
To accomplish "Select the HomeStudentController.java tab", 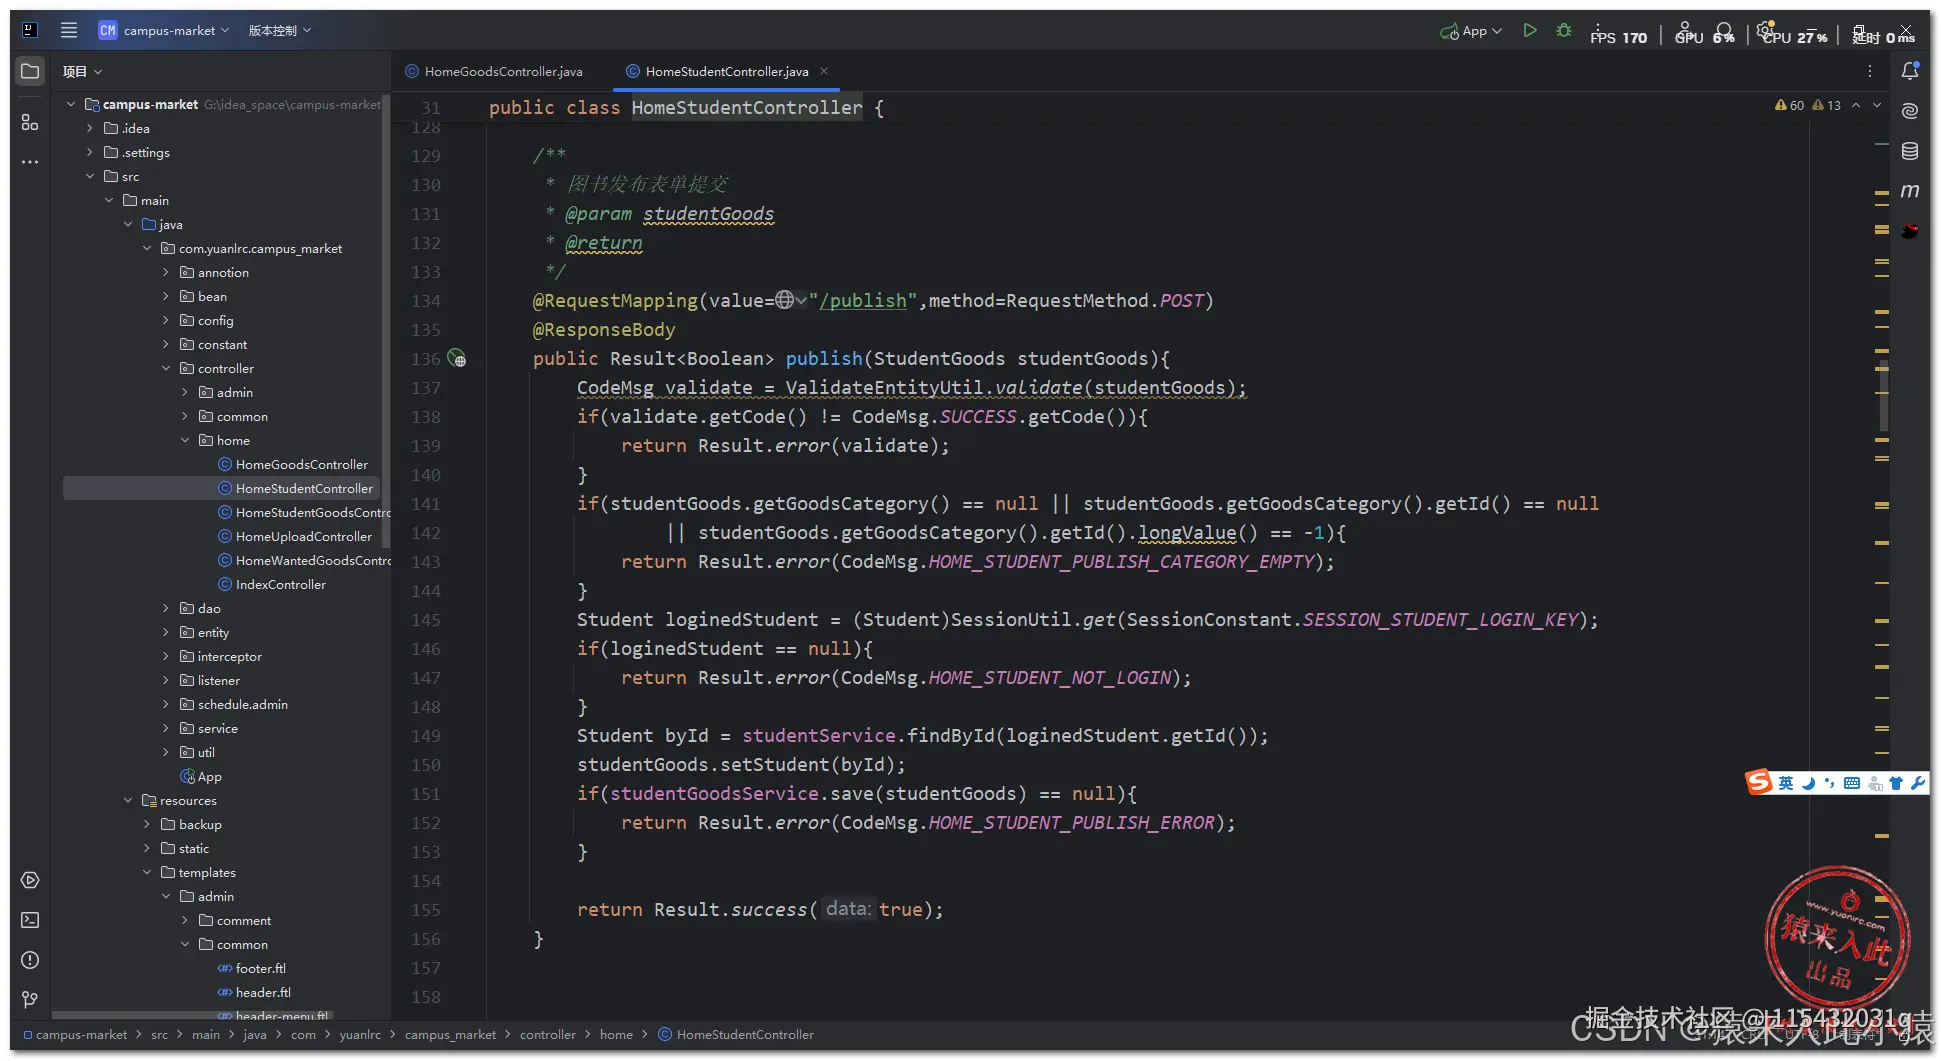I will 726,71.
